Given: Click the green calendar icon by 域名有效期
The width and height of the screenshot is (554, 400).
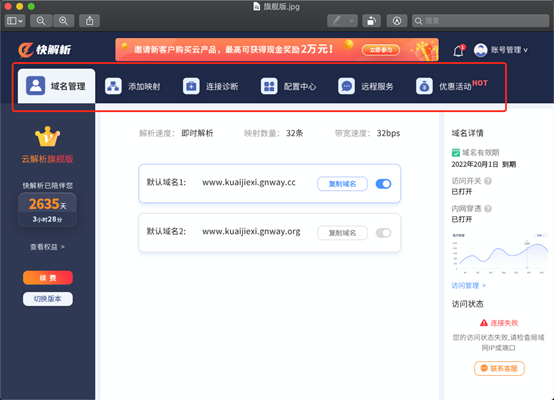Looking at the screenshot, I should pos(456,153).
